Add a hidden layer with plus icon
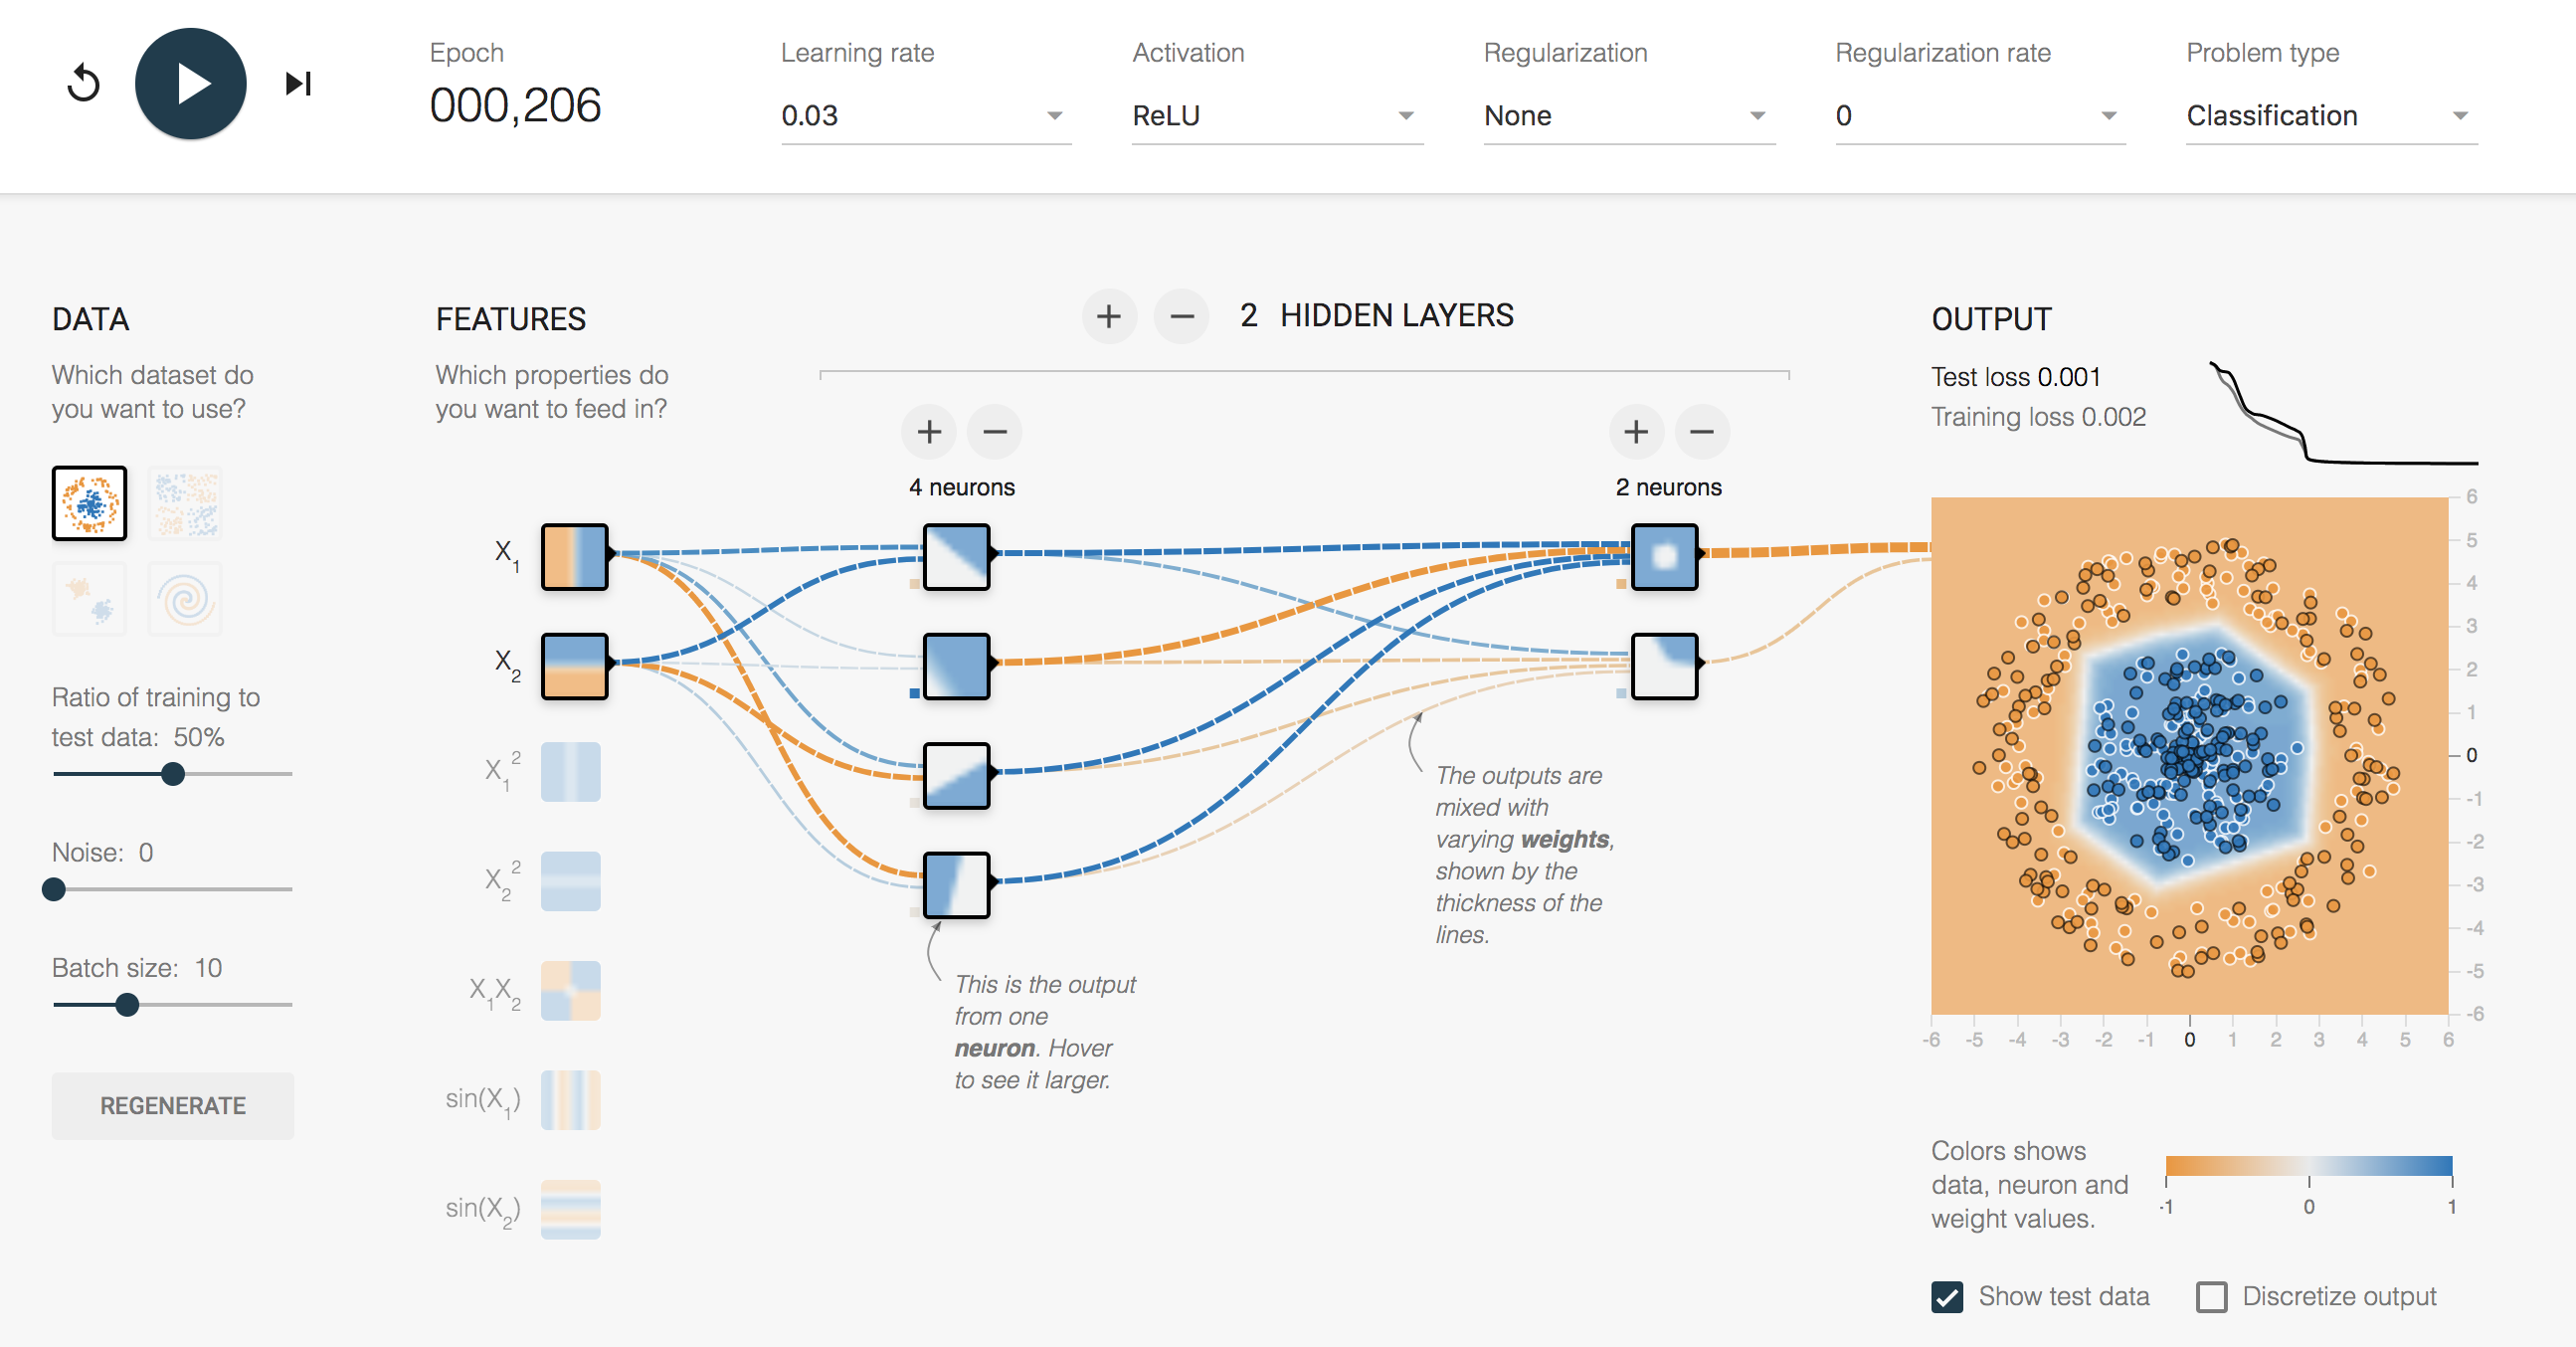Screen dimensions: 2576x1347 (1108, 317)
